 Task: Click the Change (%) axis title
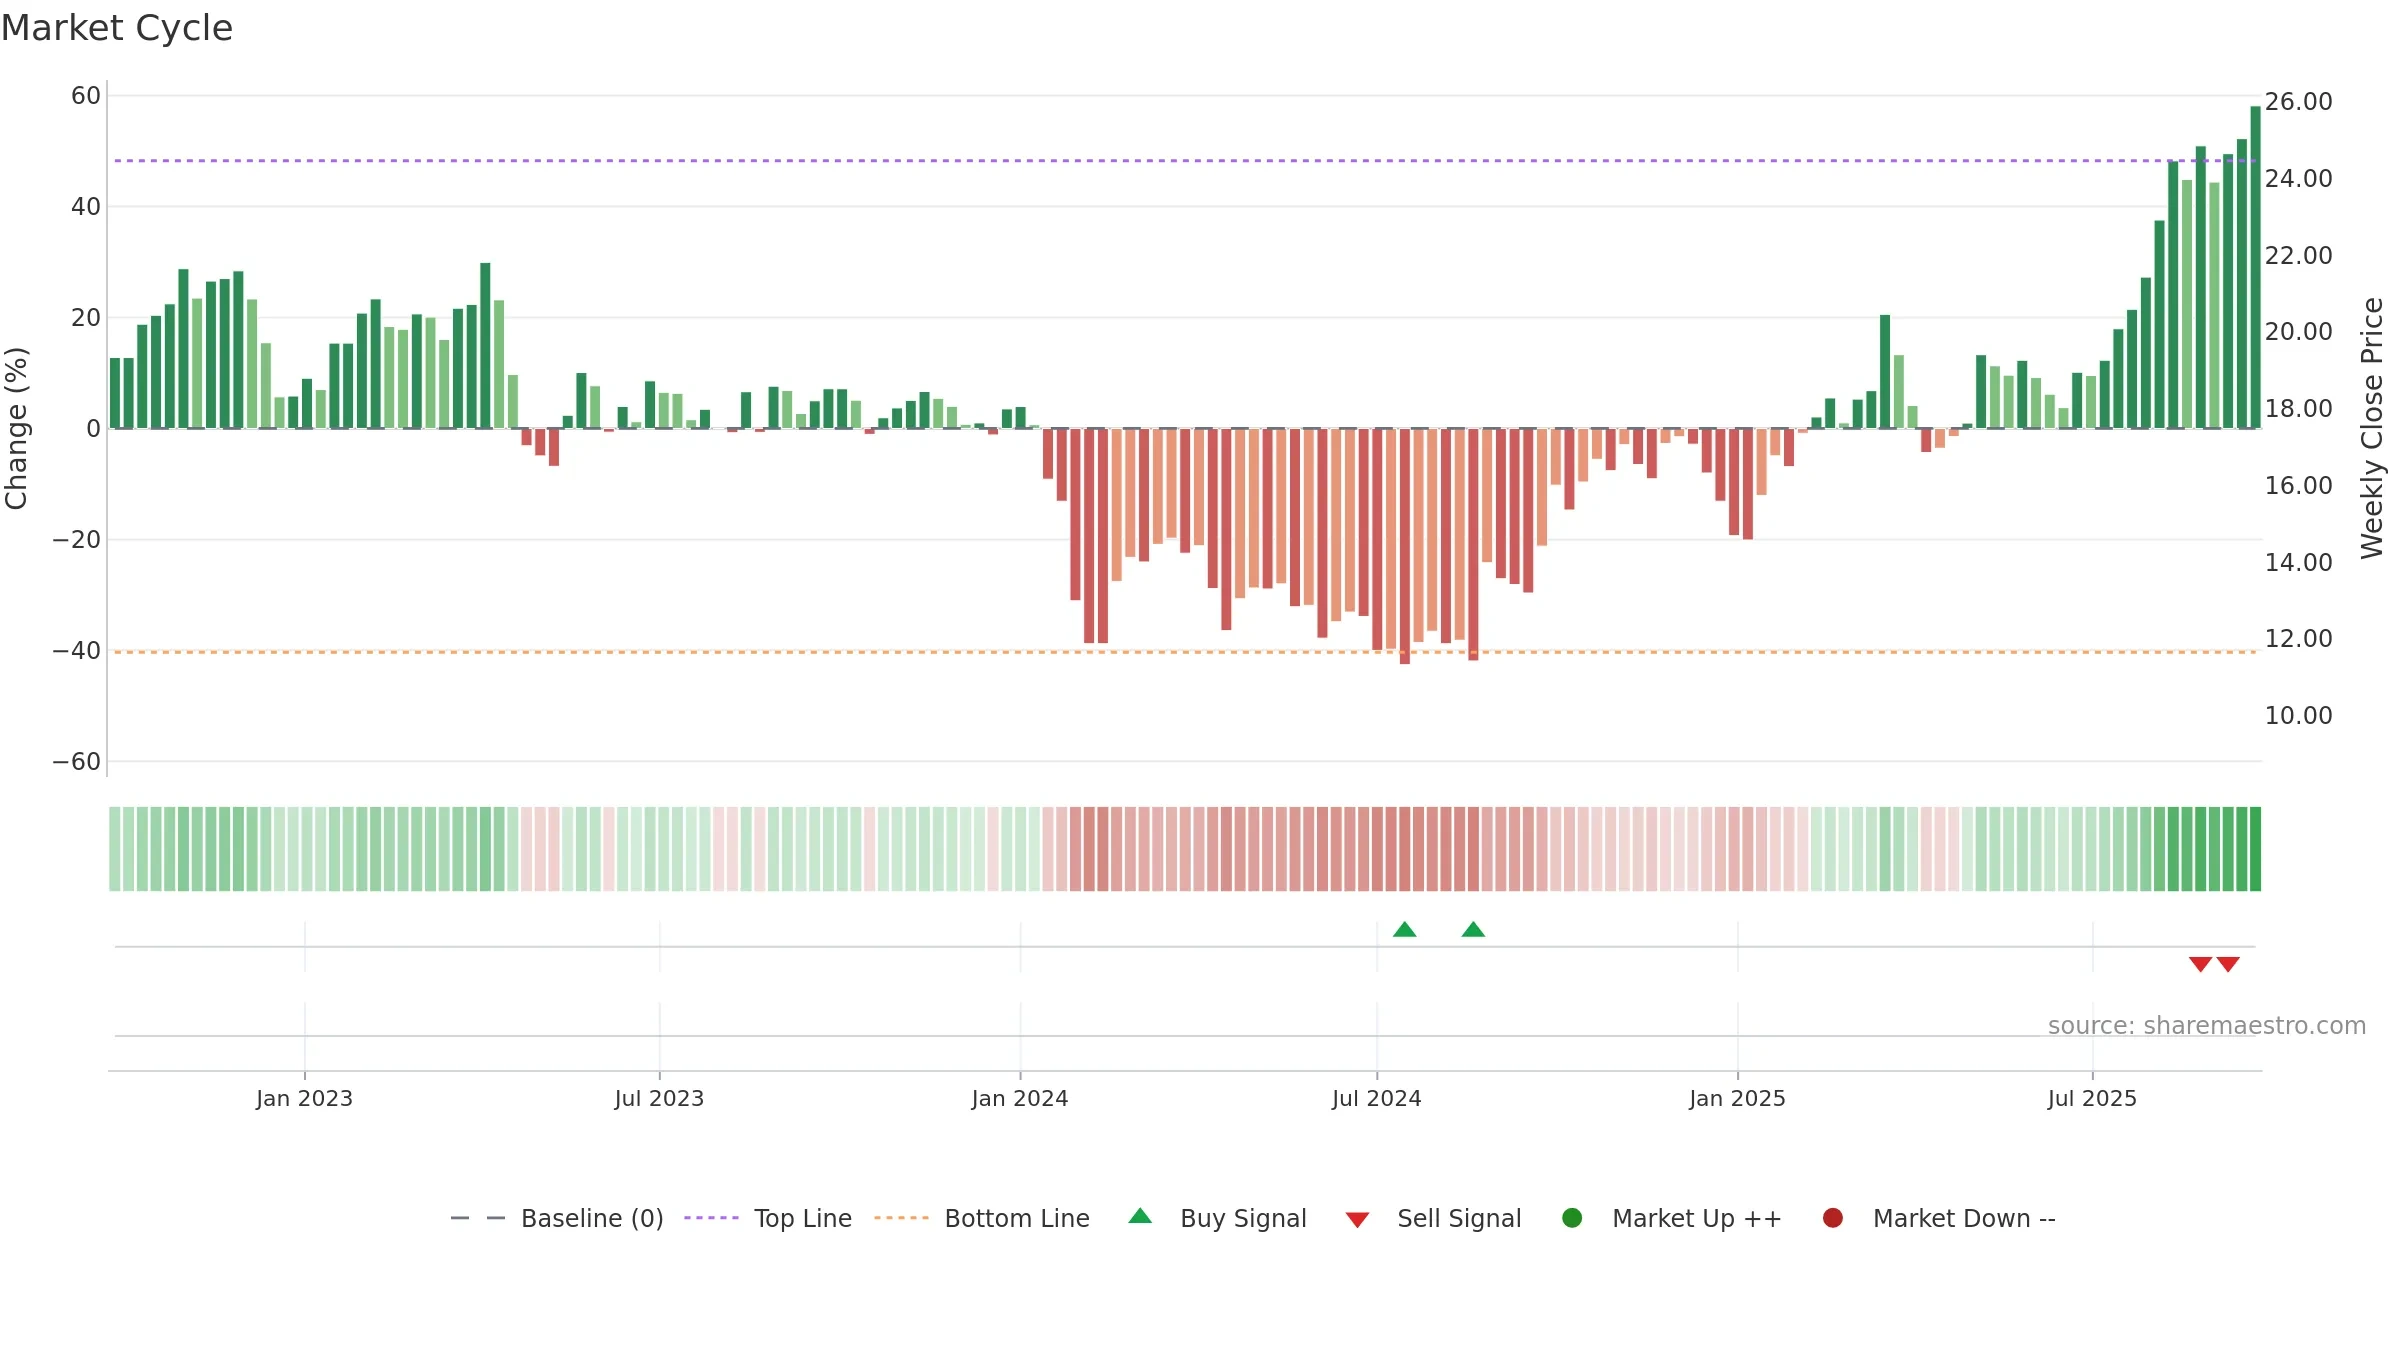click(16, 428)
